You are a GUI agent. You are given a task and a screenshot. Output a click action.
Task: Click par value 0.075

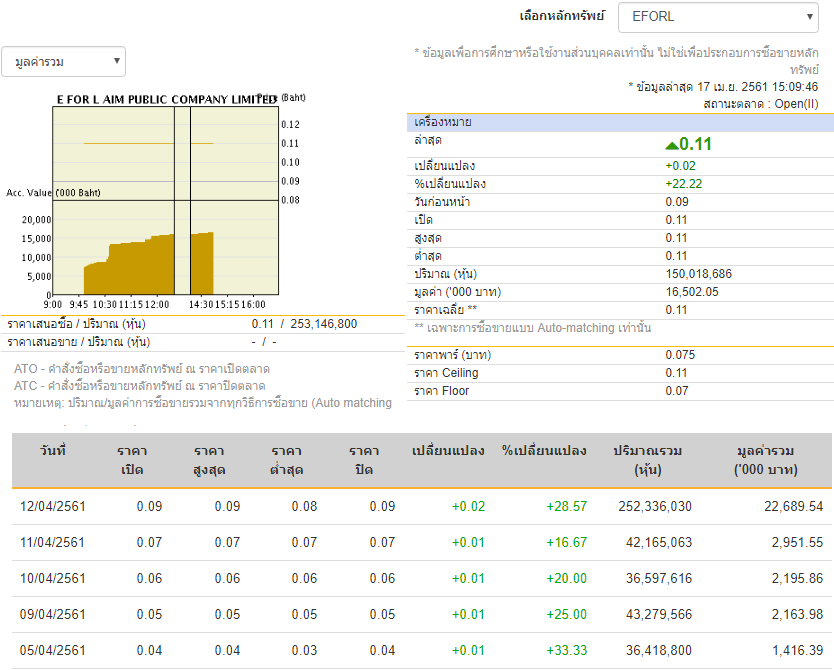click(x=680, y=355)
